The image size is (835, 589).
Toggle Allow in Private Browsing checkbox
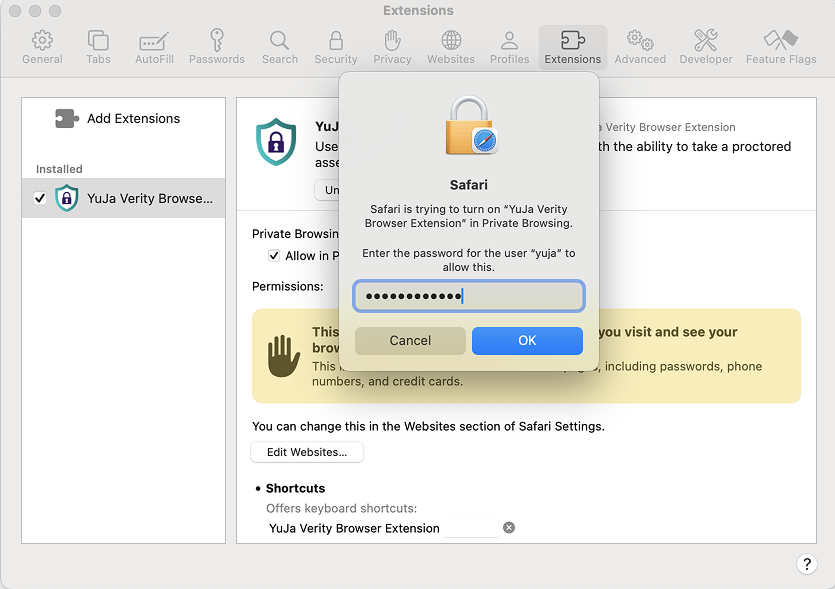274,256
